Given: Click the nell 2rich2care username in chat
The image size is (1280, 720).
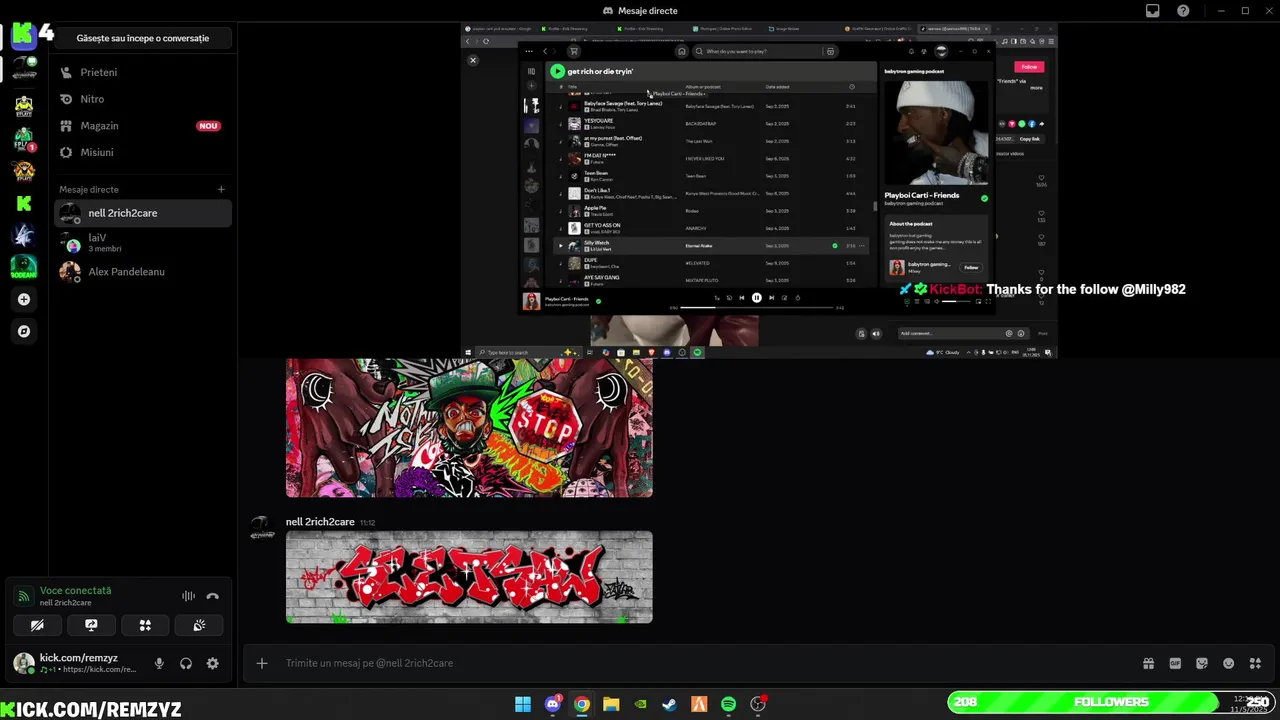Looking at the screenshot, I should pyautogui.click(x=320, y=522).
